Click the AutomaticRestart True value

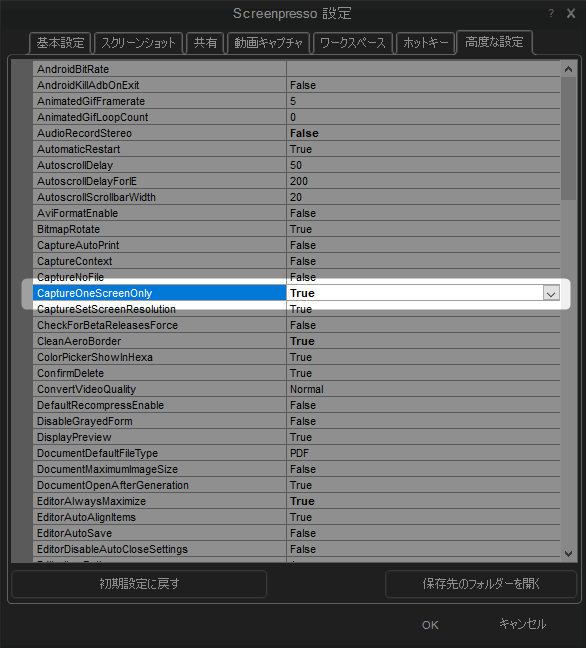click(423, 149)
